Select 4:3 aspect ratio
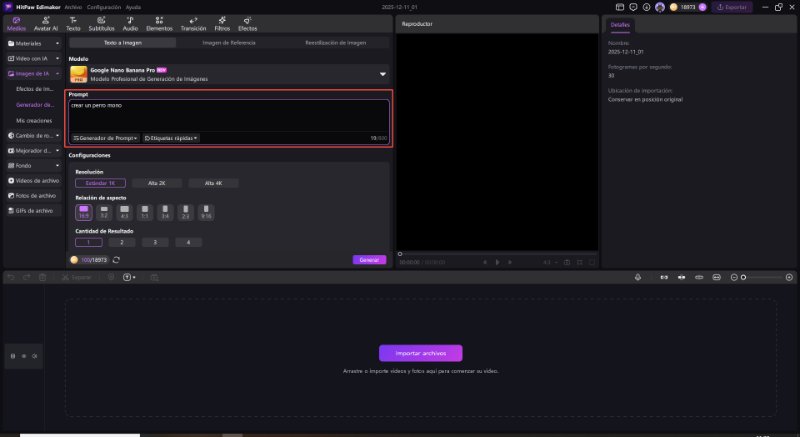 coord(124,212)
